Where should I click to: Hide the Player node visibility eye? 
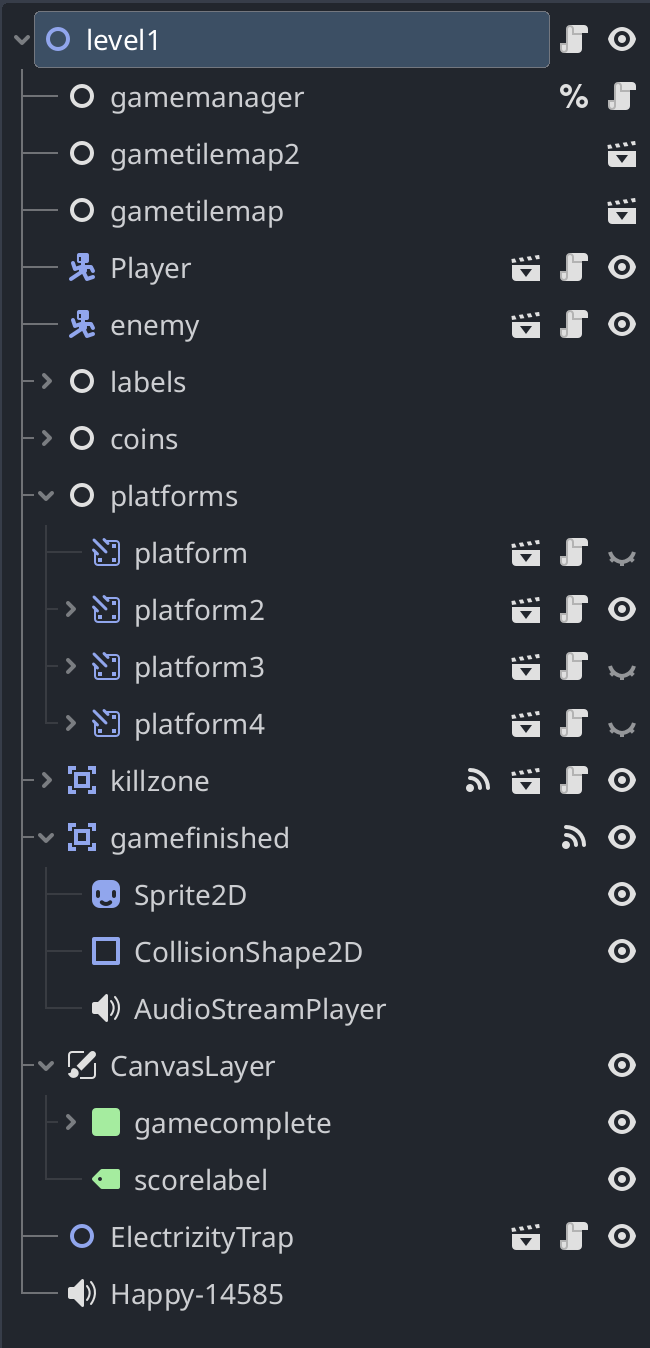click(622, 268)
